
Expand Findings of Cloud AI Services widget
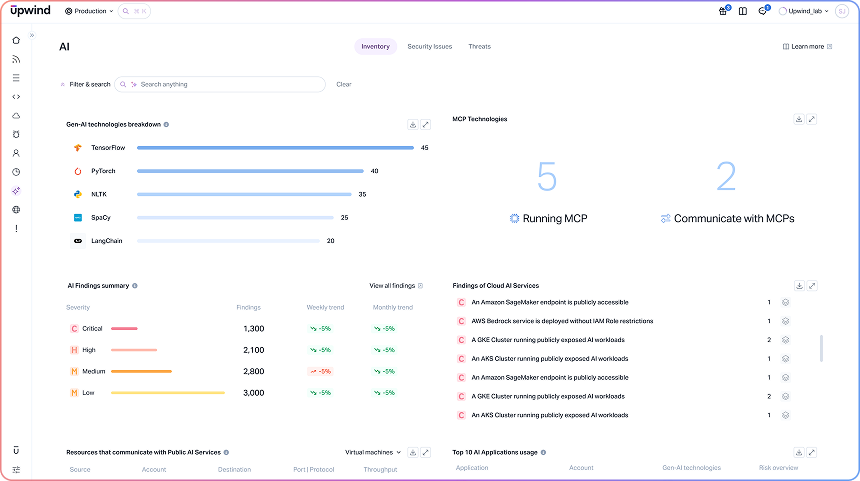[812, 286]
